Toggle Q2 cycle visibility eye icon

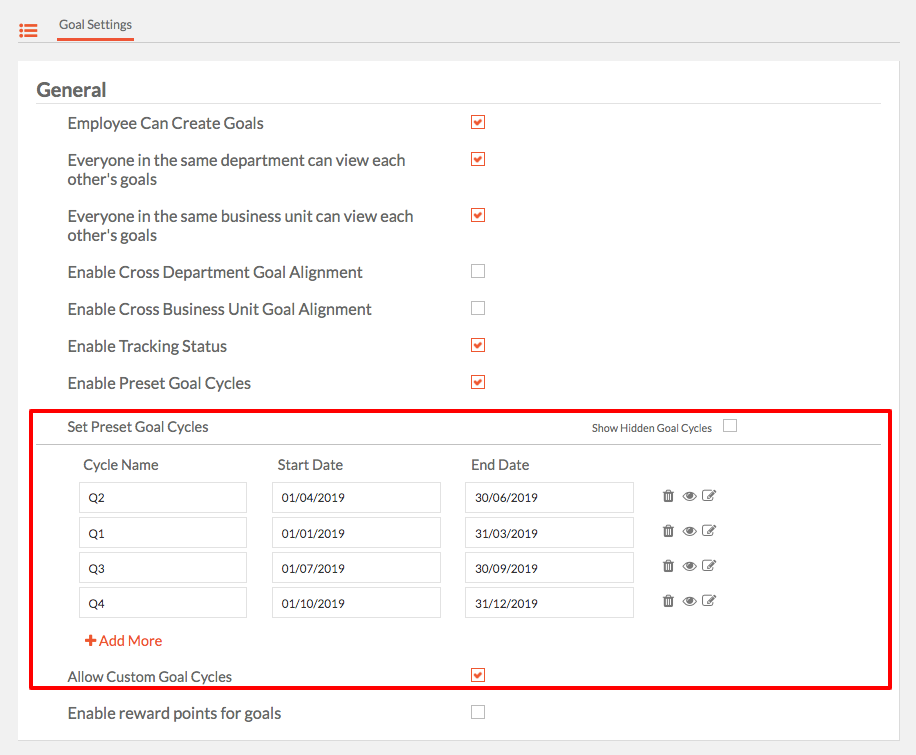pyautogui.click(x=689, y=496)
